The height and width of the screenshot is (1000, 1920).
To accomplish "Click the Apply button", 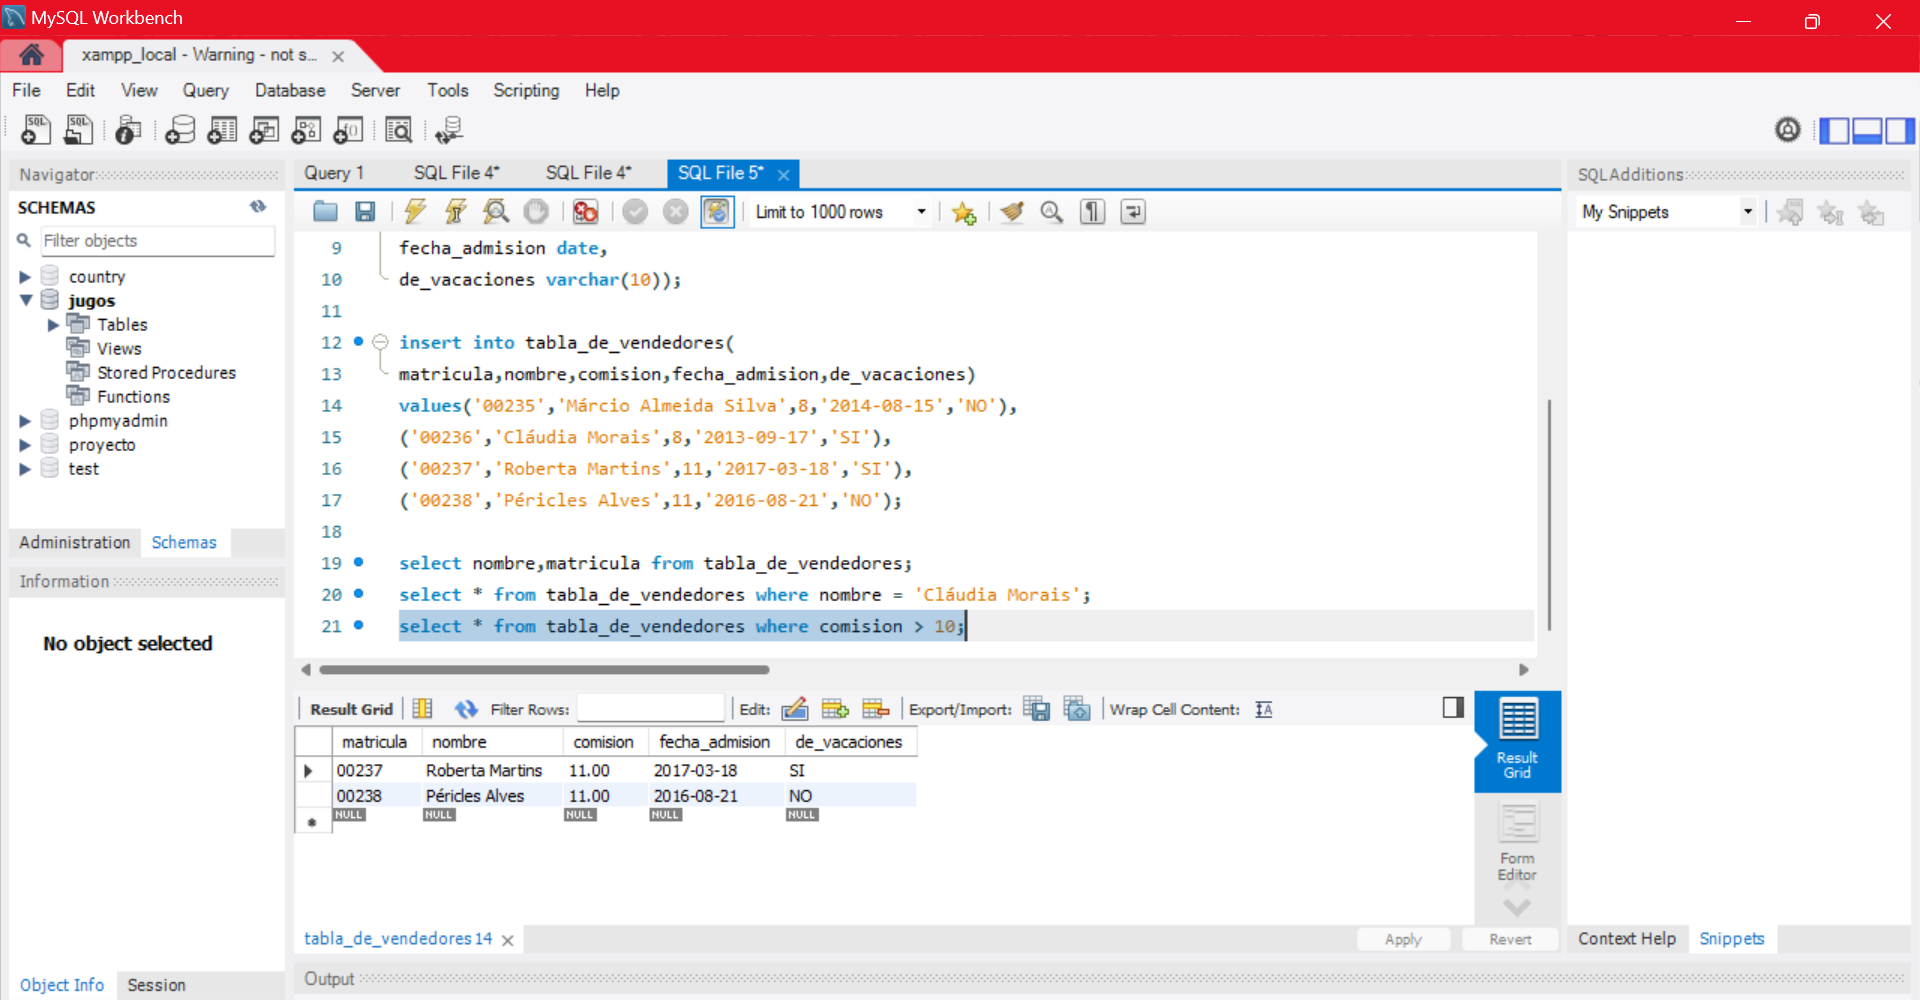I will (1403, 939).
